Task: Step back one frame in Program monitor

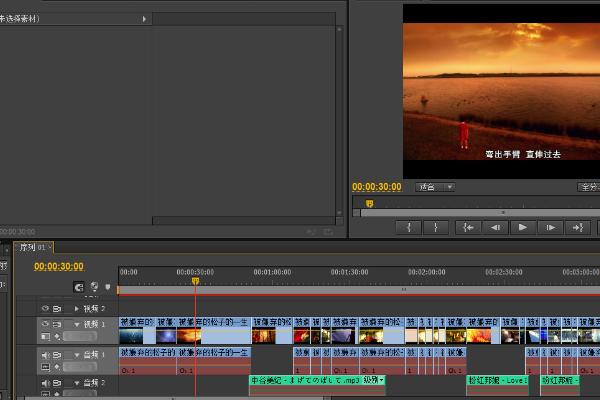Action: point(496,228)
